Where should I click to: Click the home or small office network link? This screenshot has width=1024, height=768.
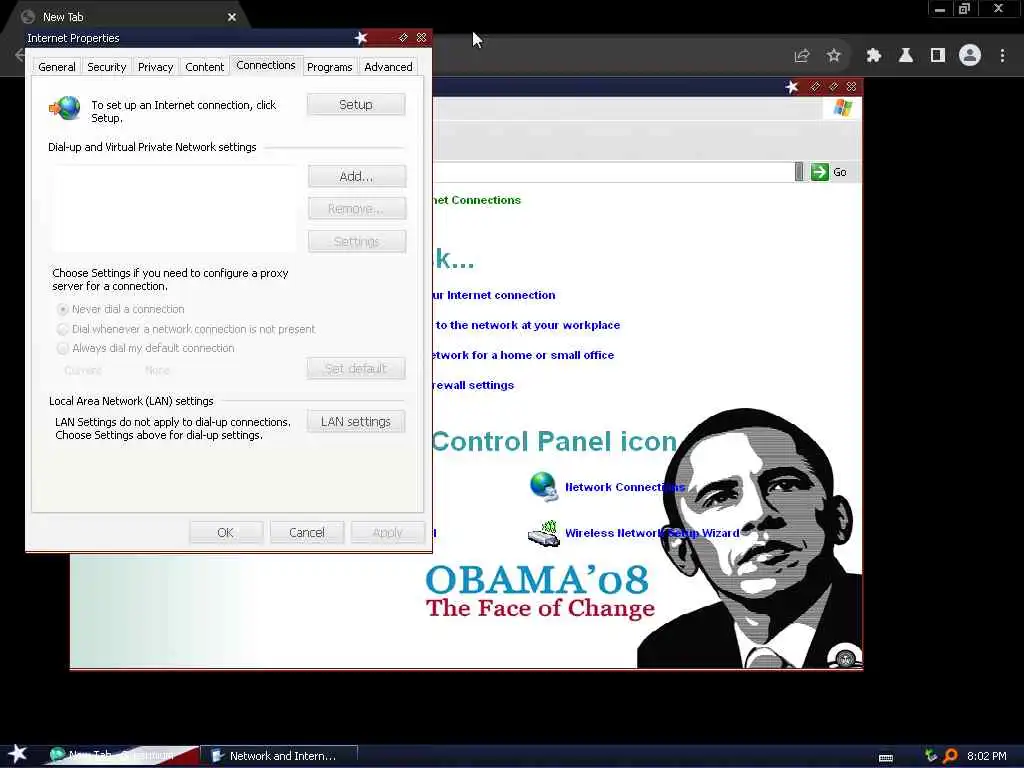523,355
